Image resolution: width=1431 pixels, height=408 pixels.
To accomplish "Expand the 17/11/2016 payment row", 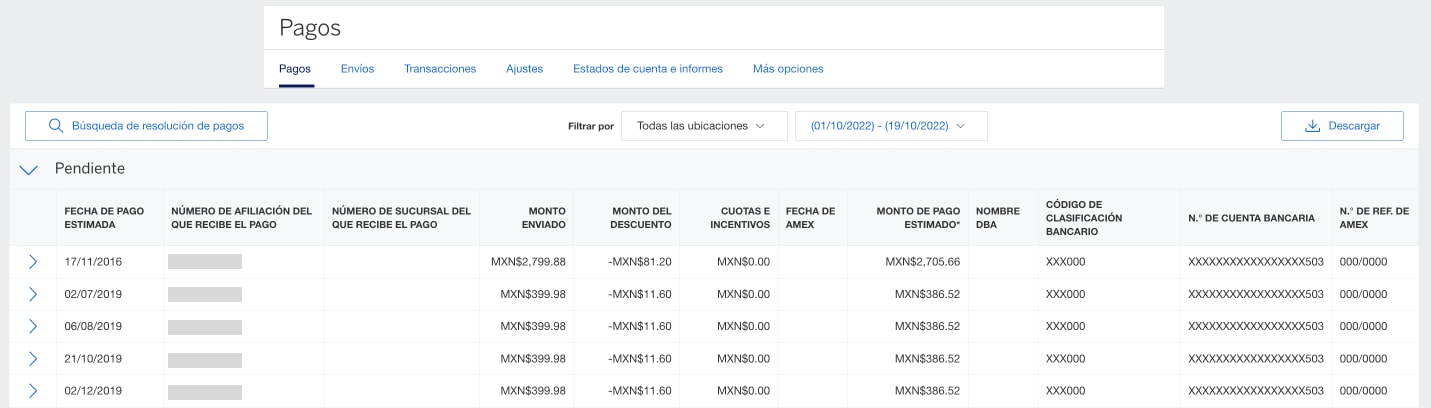I will pos(33,262).
